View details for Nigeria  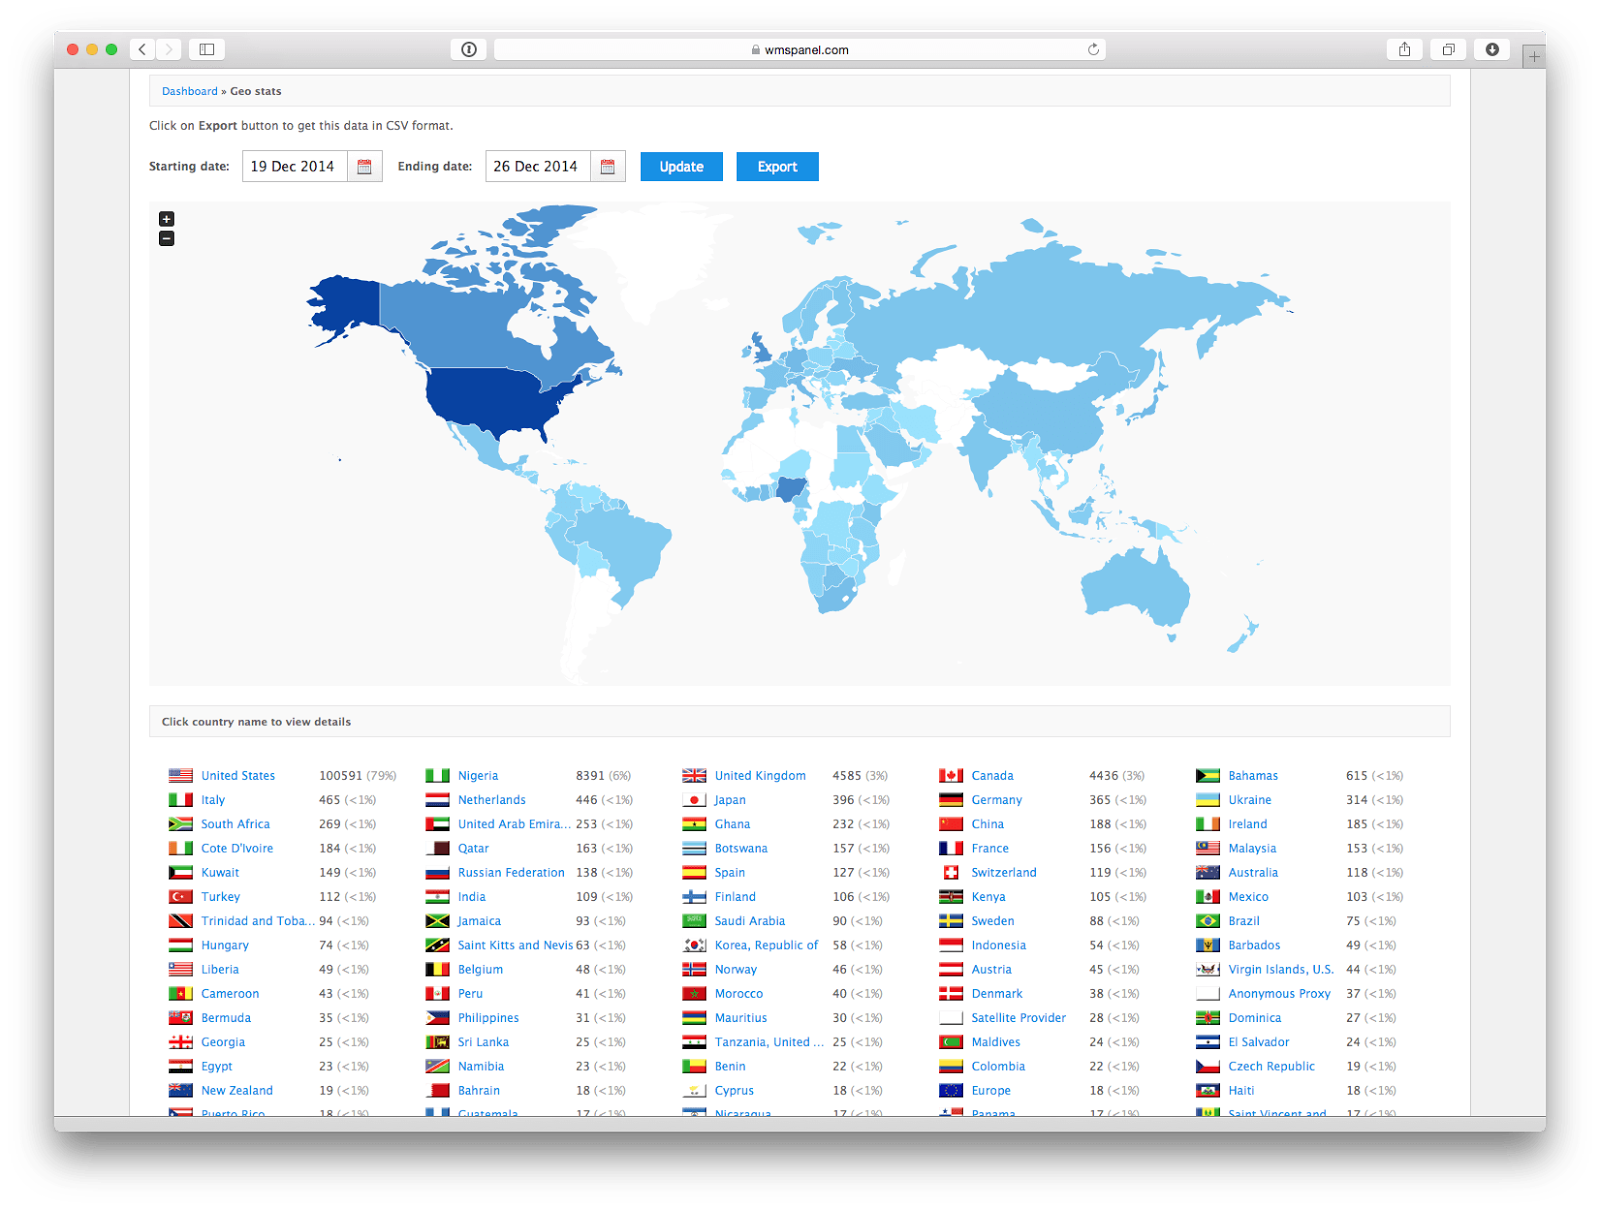pyautogui.click(x=478, y=776)
